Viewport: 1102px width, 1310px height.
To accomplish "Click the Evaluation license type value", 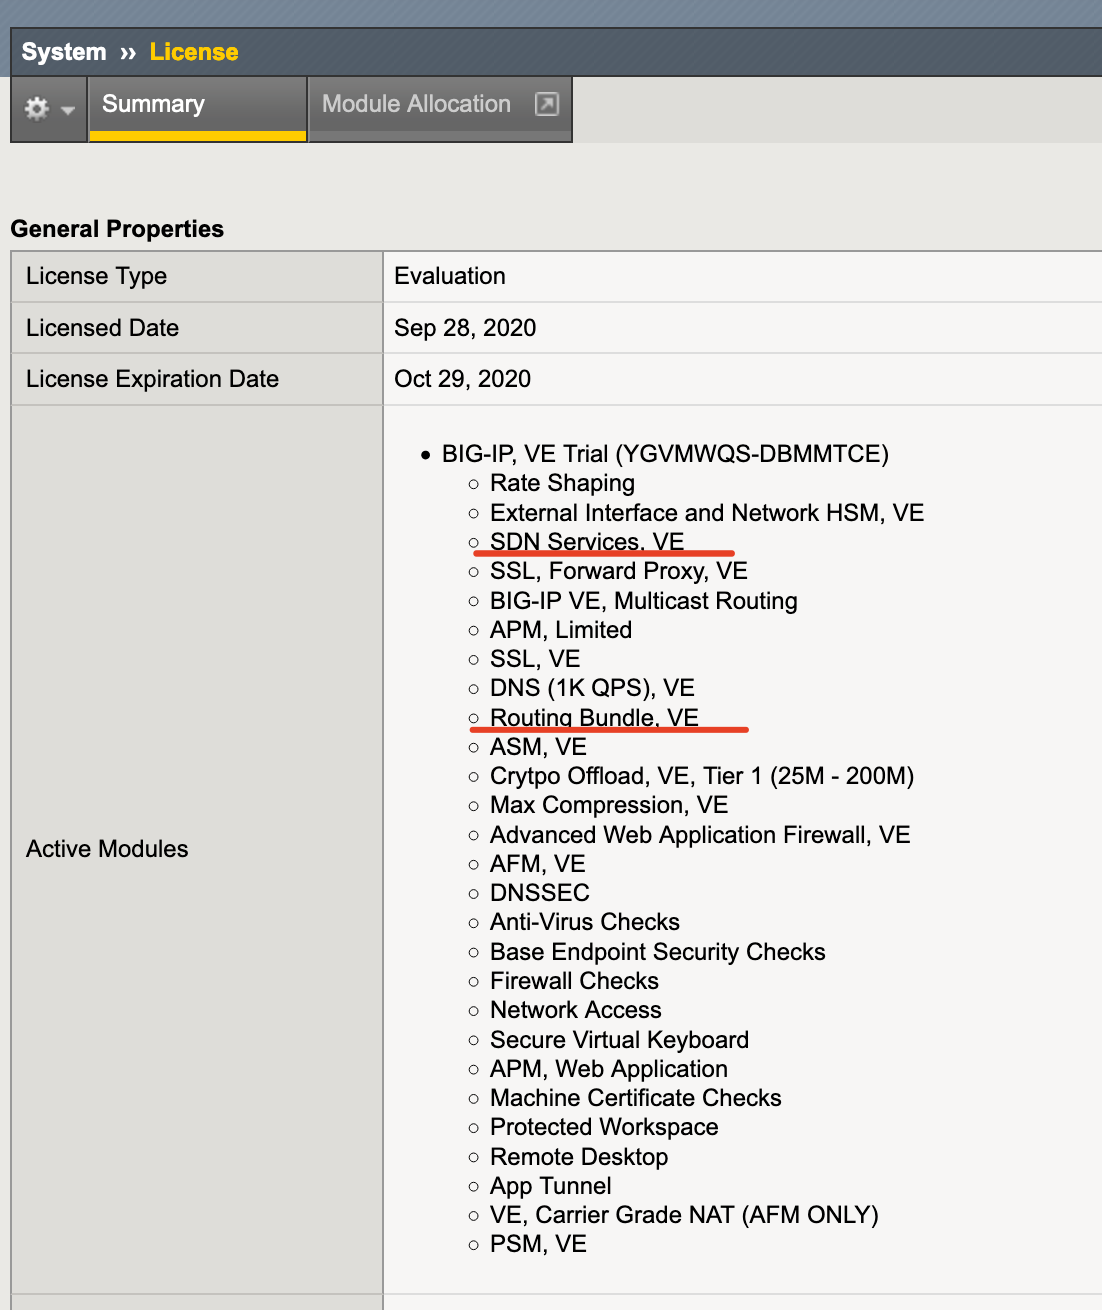I will click(x=450, y=276).
